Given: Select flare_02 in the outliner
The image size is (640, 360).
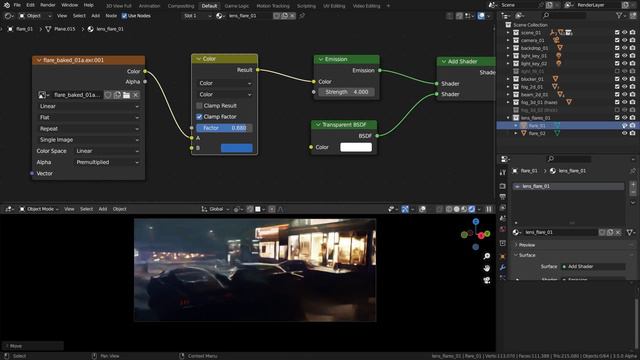Looking at the screenshot, I should click(x=537, y=133).
